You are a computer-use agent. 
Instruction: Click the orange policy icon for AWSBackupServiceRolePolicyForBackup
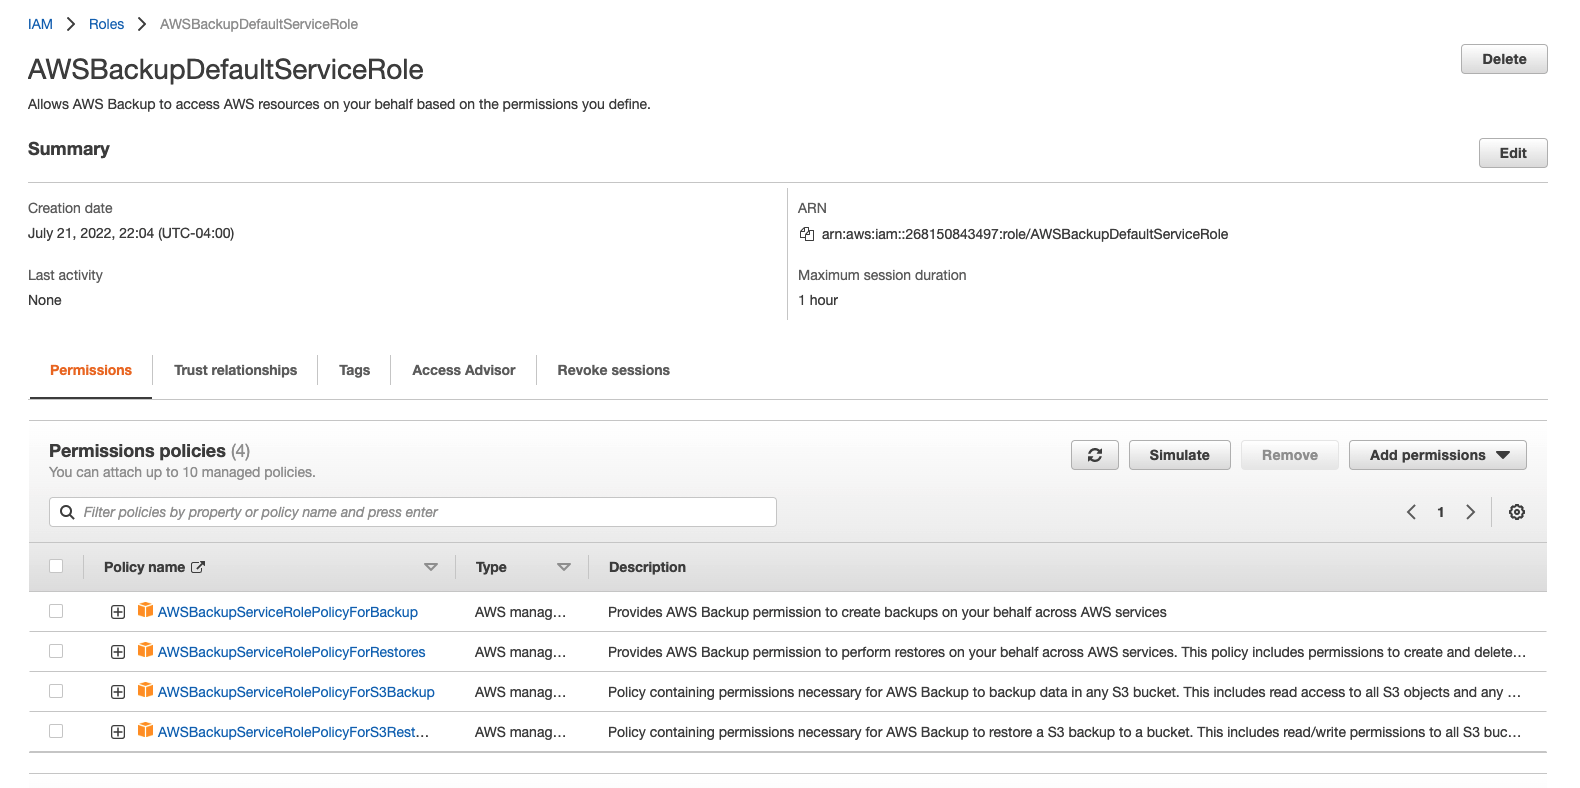[145, 610]
